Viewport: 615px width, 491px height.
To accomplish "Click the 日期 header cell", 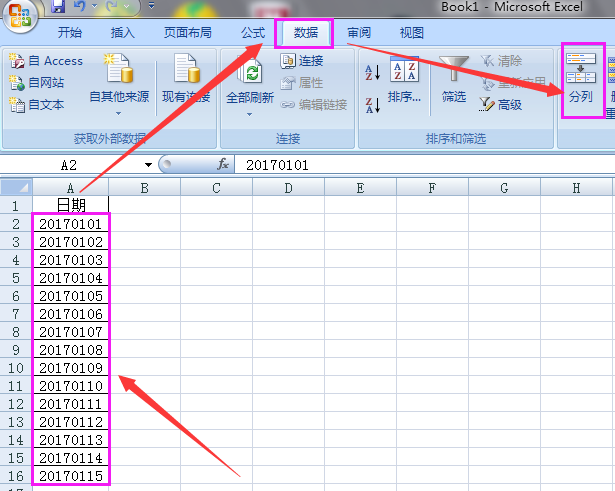I will point(71,205).
